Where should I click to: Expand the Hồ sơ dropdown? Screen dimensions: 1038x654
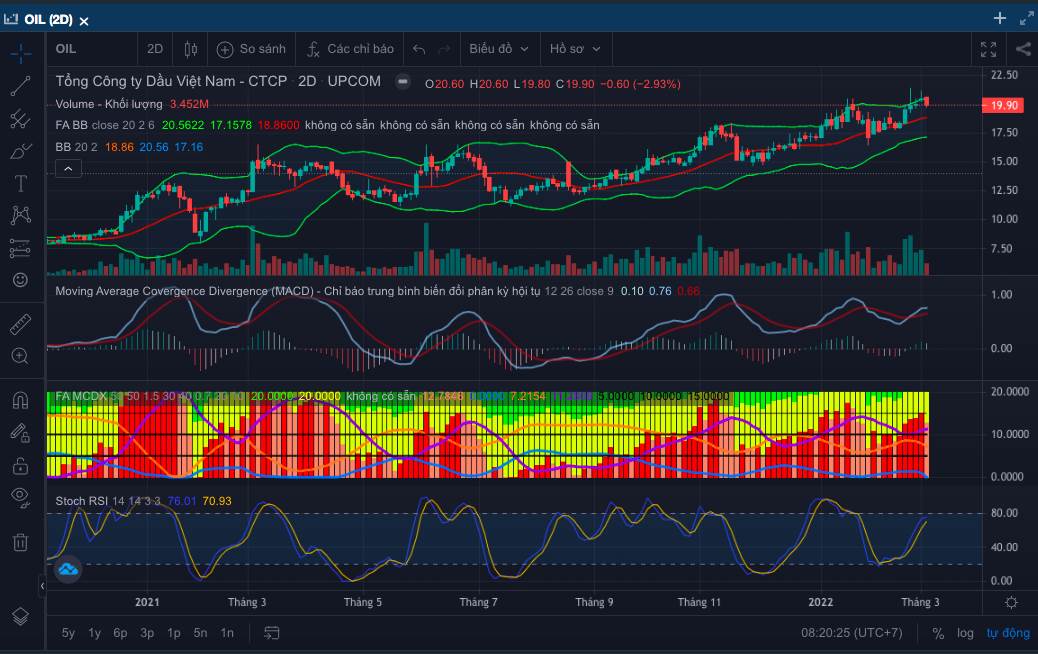pos(575,49)
